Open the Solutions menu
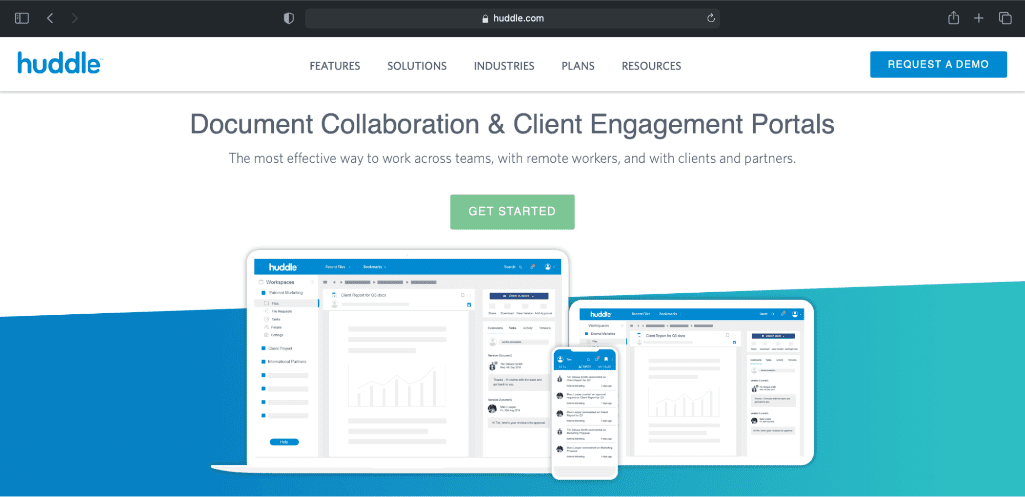The height and width of the screenshot is (497, 1025). 417,66
